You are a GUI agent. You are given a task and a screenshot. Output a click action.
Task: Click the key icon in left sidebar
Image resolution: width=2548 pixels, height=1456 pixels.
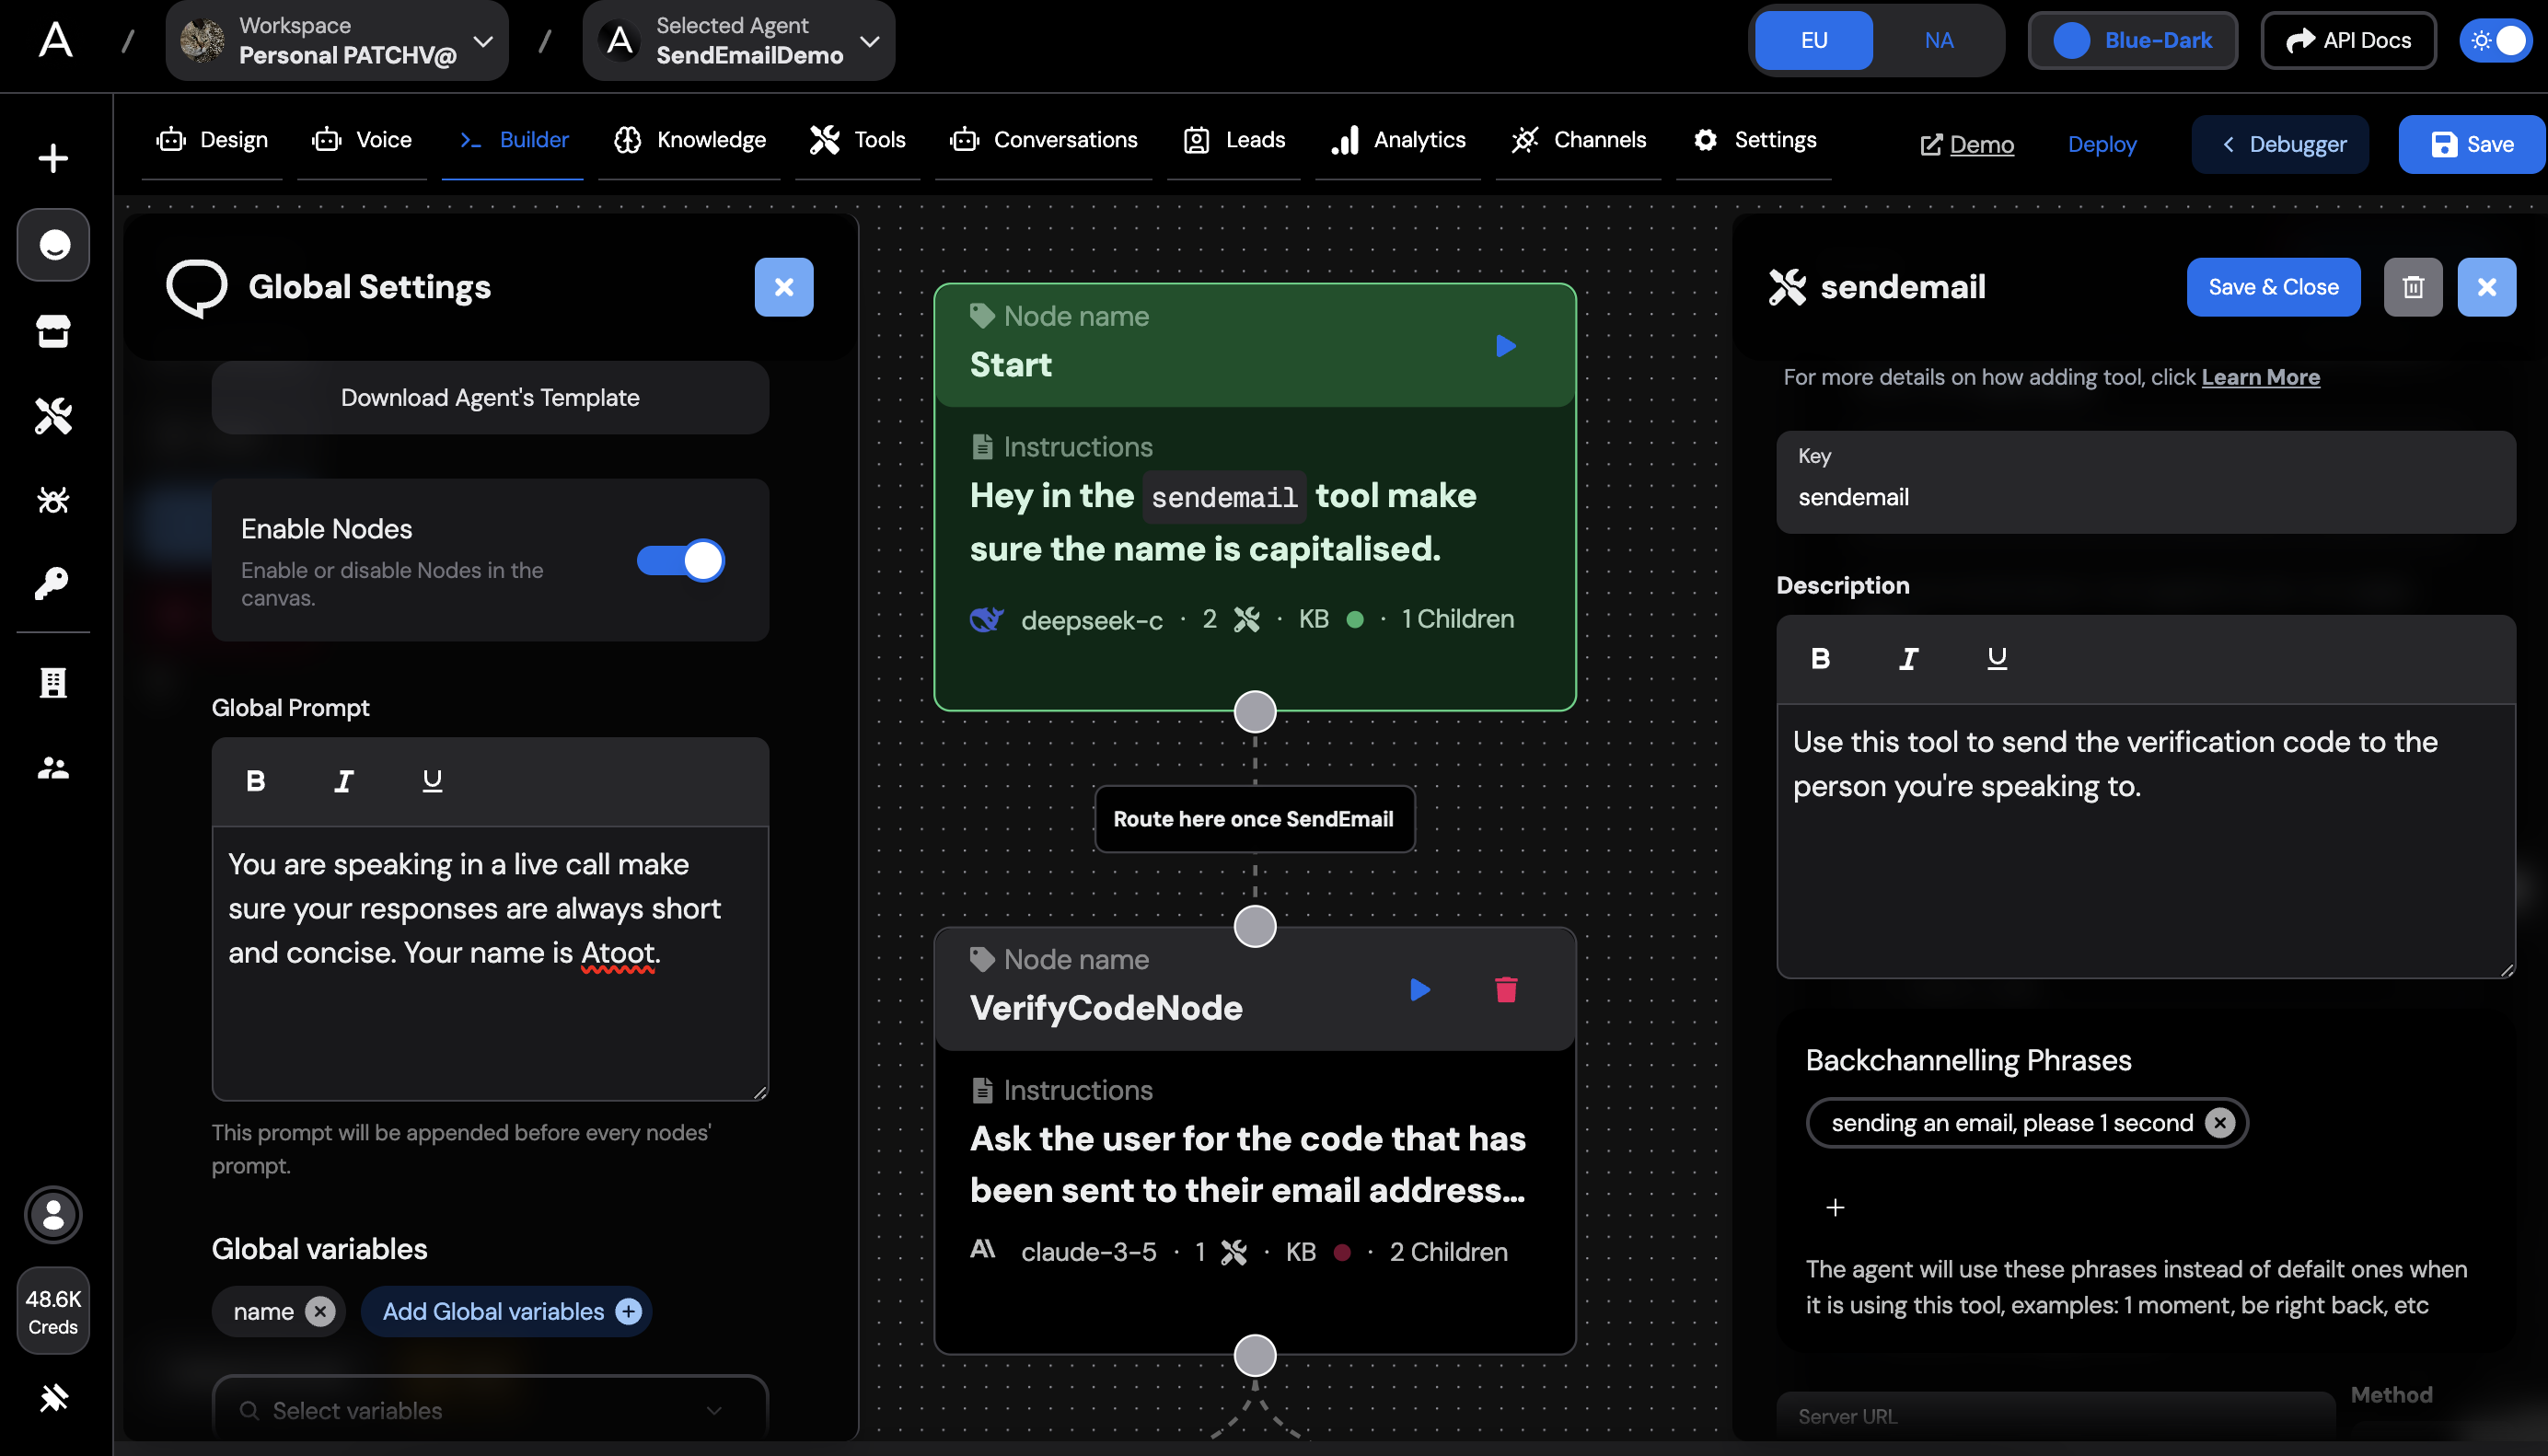(x=53, y=584)
